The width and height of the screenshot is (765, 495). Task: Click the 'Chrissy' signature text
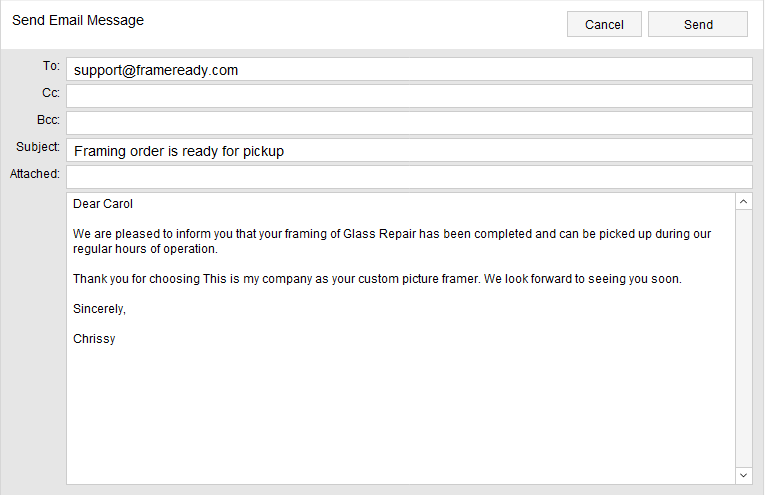tap(94, 339)
